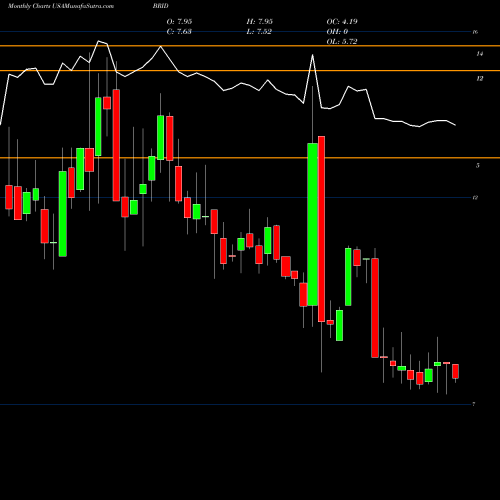500x500 pixels.
Task: Click the price axis label 5
Action: tap(478, 165)
